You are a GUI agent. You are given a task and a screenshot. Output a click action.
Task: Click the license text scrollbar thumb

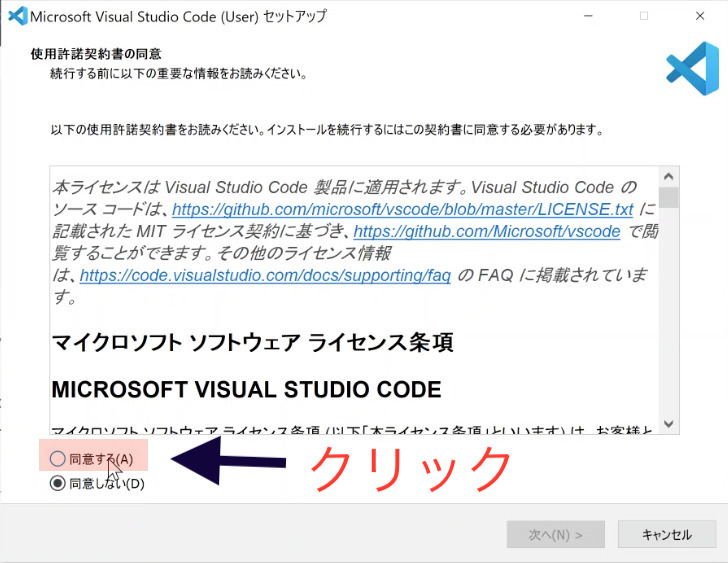[669, 197]
